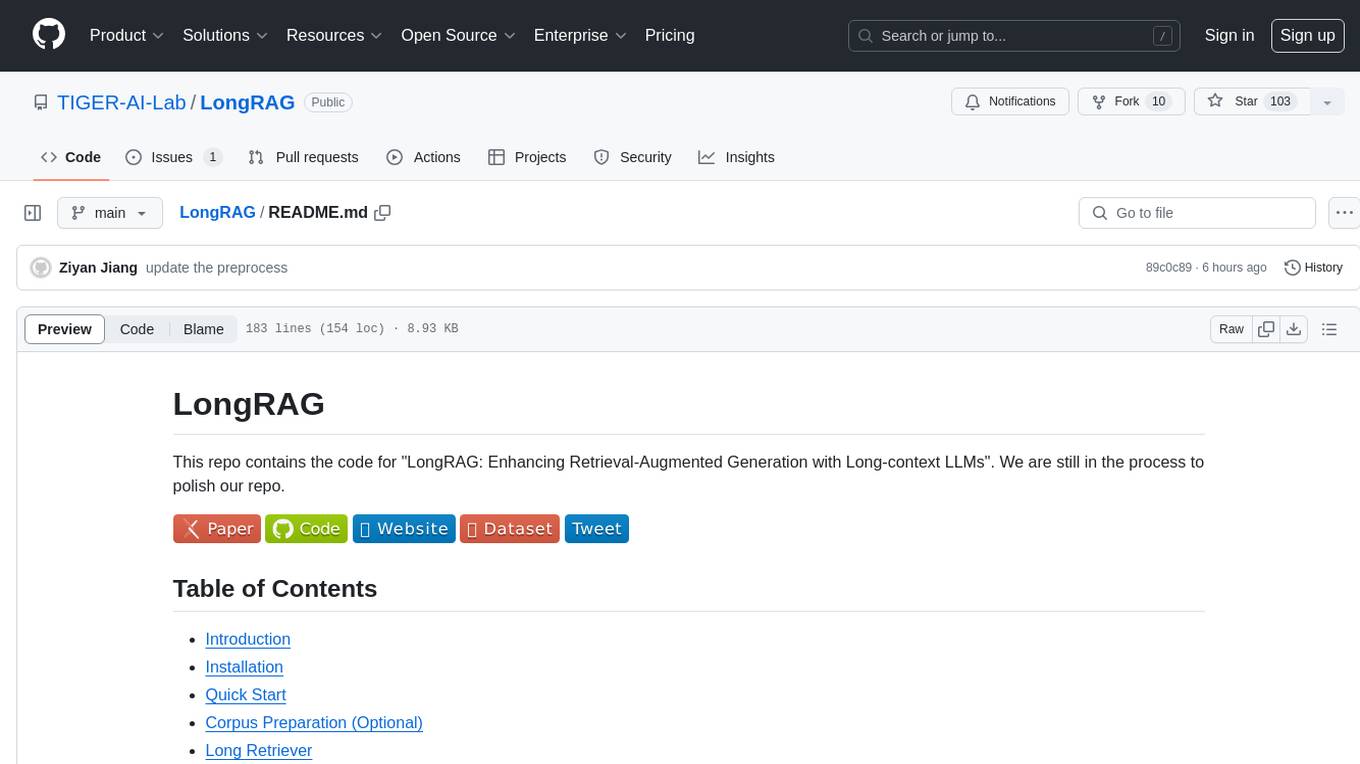Focus the Search or jump to field
The image size is (1360, 764).
tap(1014, 36)
